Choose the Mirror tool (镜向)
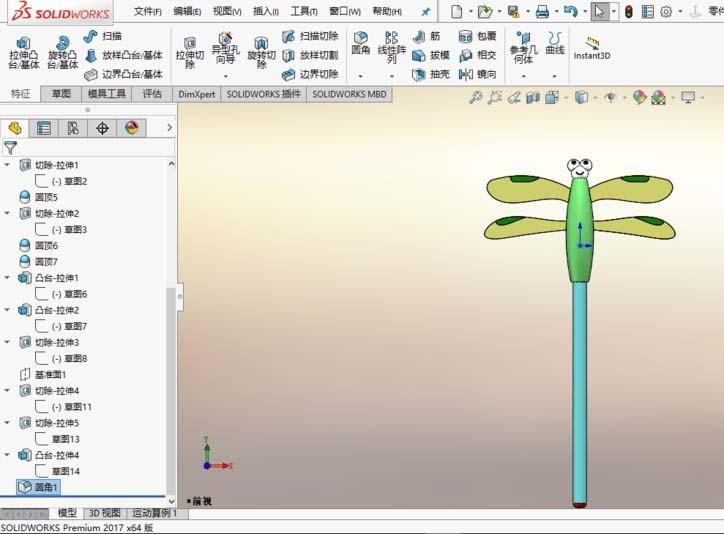Viewport: 724px width, 534px height. (x=477, y=74)
